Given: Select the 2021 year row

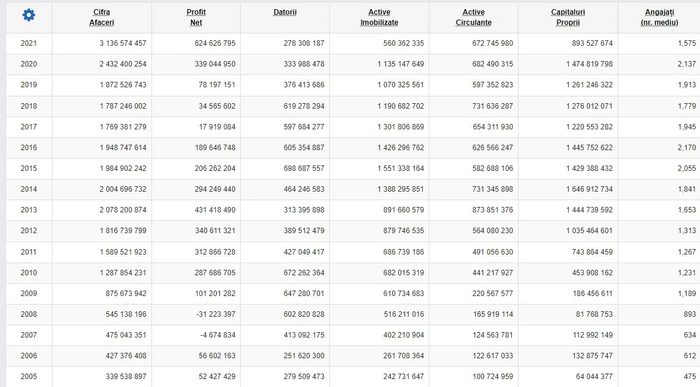Looking at the screenshot, I should 353,43.
